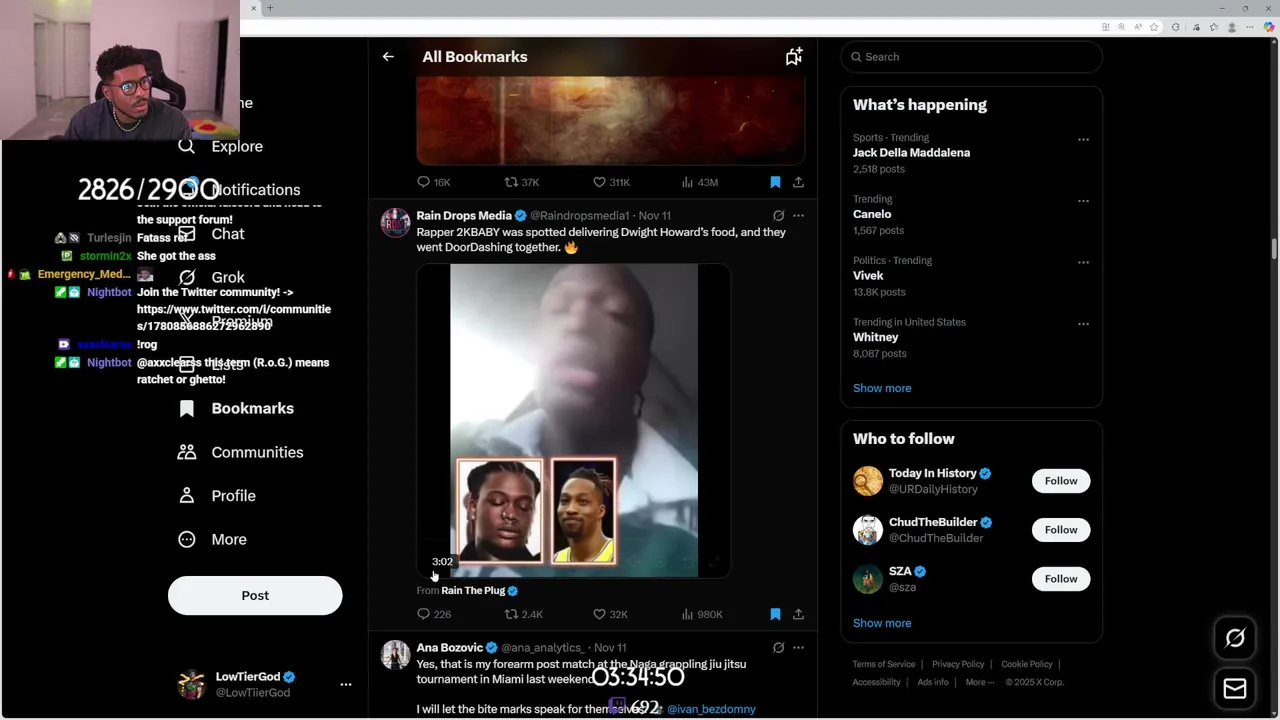Viewport: 1280px width, 720px height.
Task: Repost the Rain Drops Media post
Action: [523, 614]
